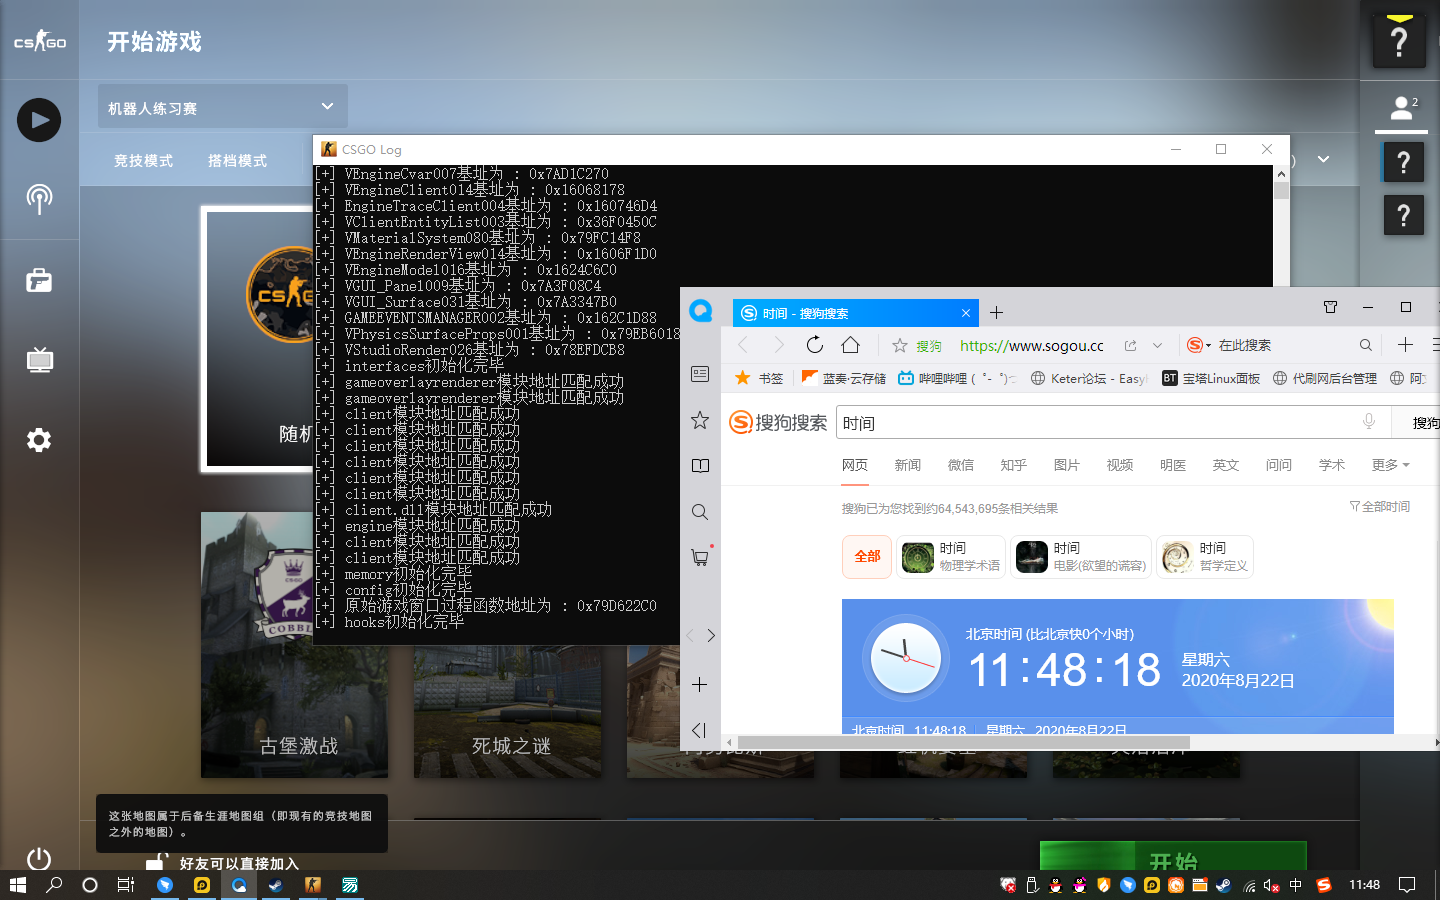Go to browser home page icon
This screenshot has height=900, width=1440.
point(850,345)
